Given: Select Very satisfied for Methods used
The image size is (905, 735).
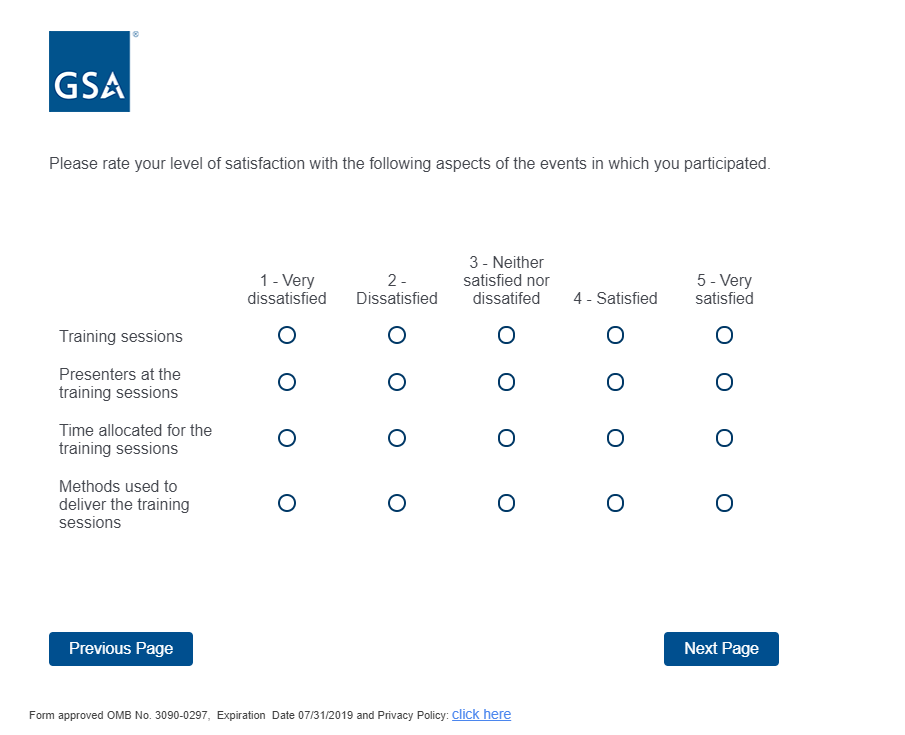Looking at the screenshot, I should [724, 503].
